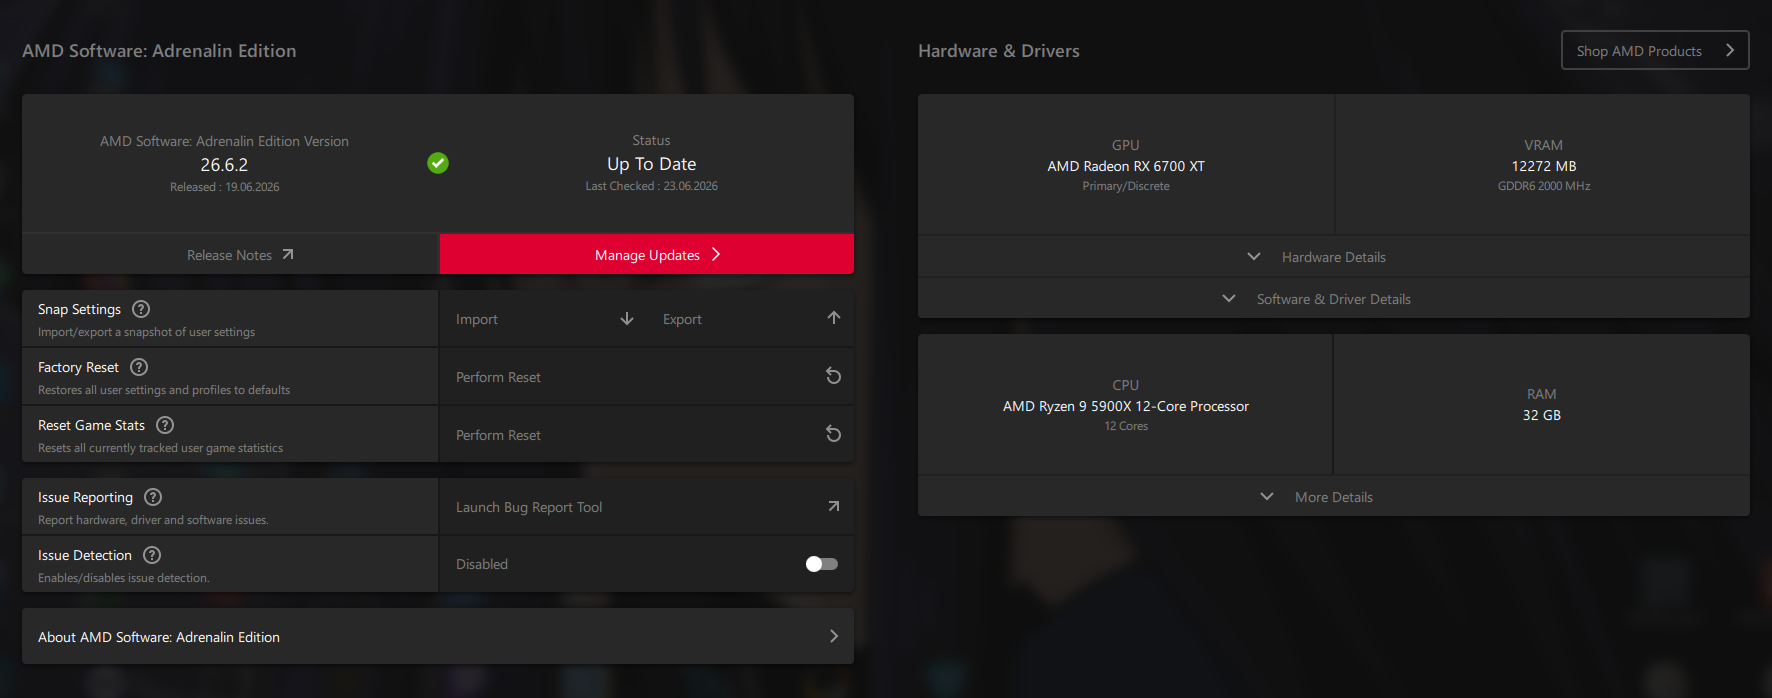This screenshot has height=698, width=1772.
Task: Click the help icon next to Reset Game Stats
Action: point(165,425)
